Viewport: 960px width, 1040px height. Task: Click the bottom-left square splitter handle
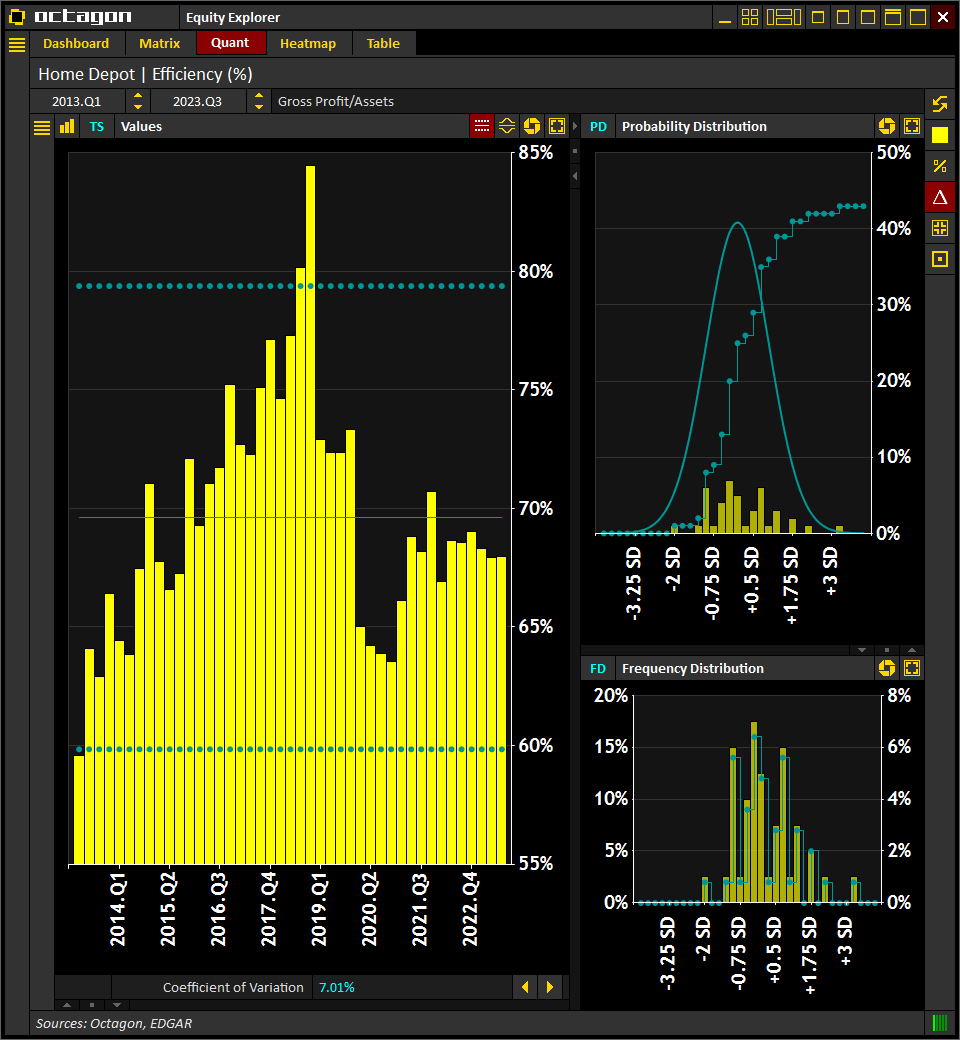coord(92,1005)
